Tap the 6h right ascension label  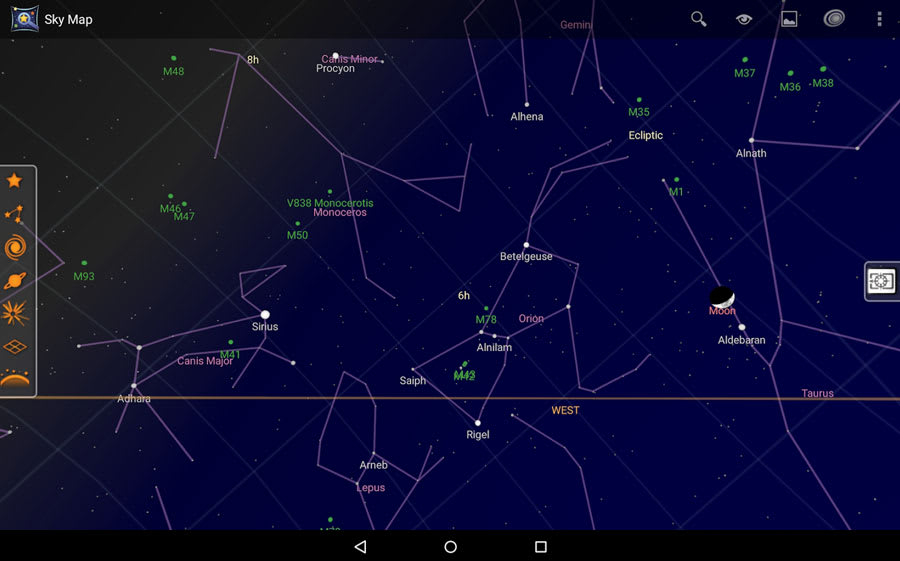[x=464, y=296]
